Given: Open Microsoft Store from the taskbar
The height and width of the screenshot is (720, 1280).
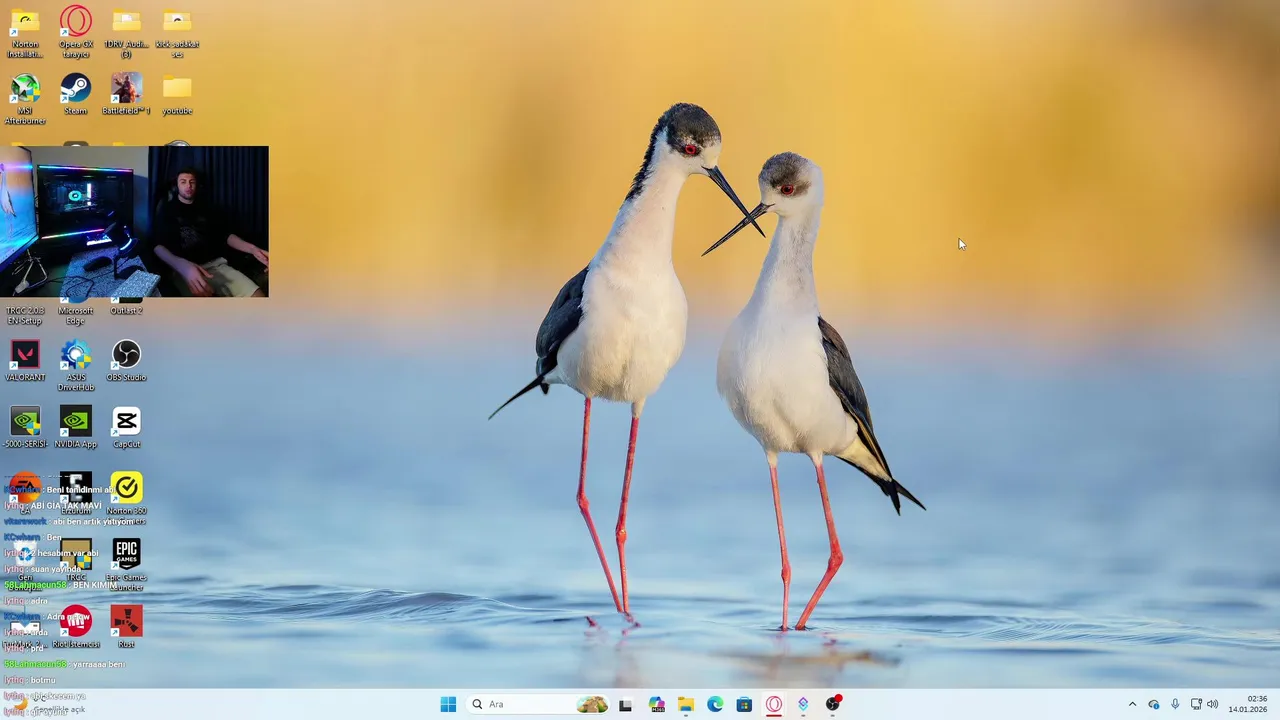Looking at the screenshot, I should point(744,704).
